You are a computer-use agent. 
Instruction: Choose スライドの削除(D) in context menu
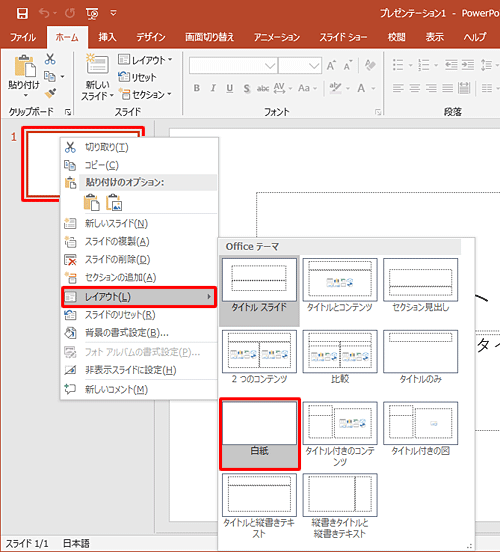point(139,259)
